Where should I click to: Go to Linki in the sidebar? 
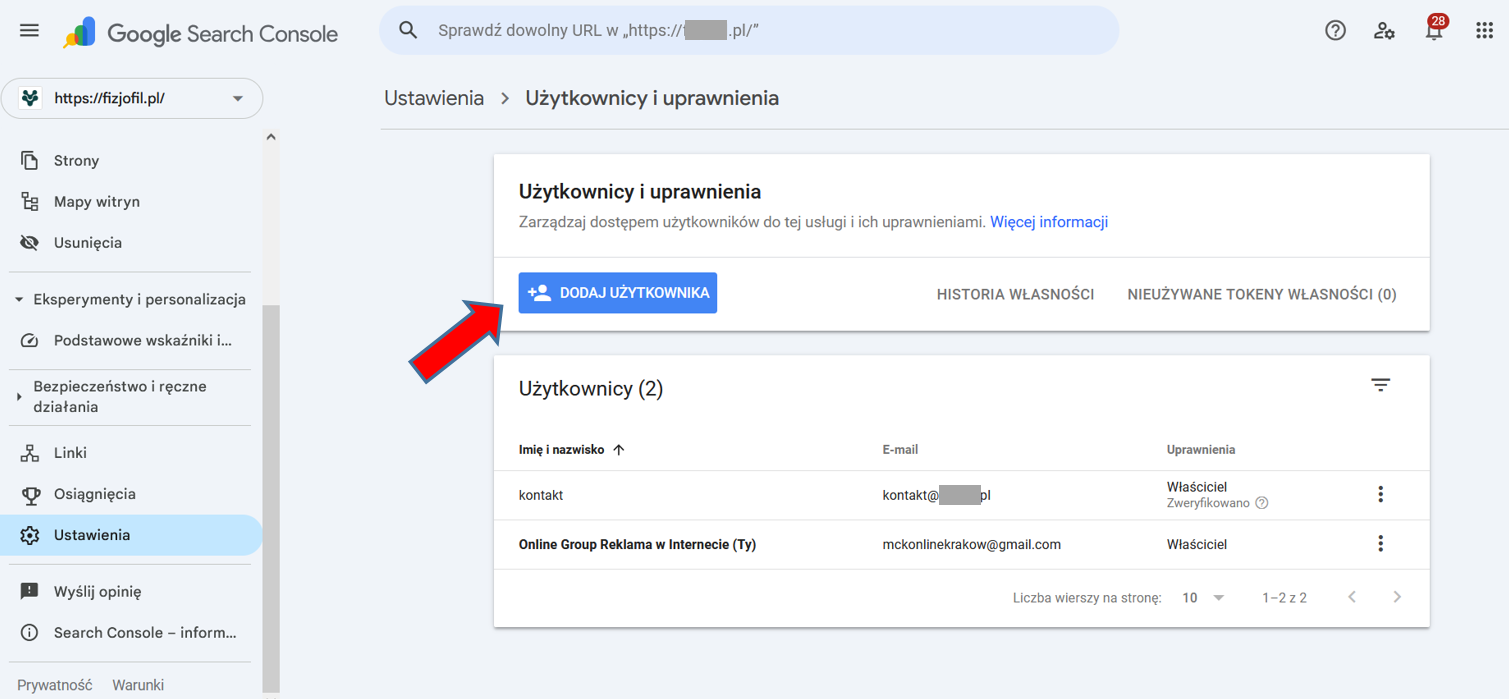(70, 453)
